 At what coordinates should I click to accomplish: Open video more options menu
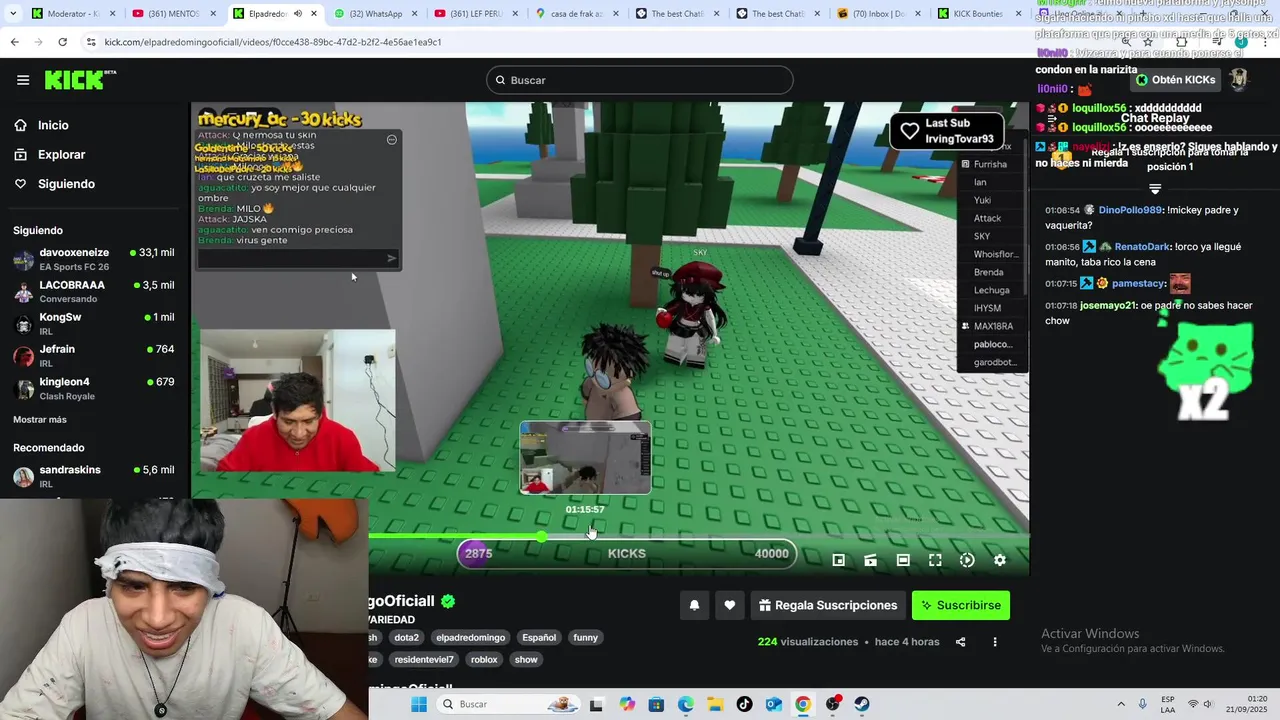coord(995,642)
